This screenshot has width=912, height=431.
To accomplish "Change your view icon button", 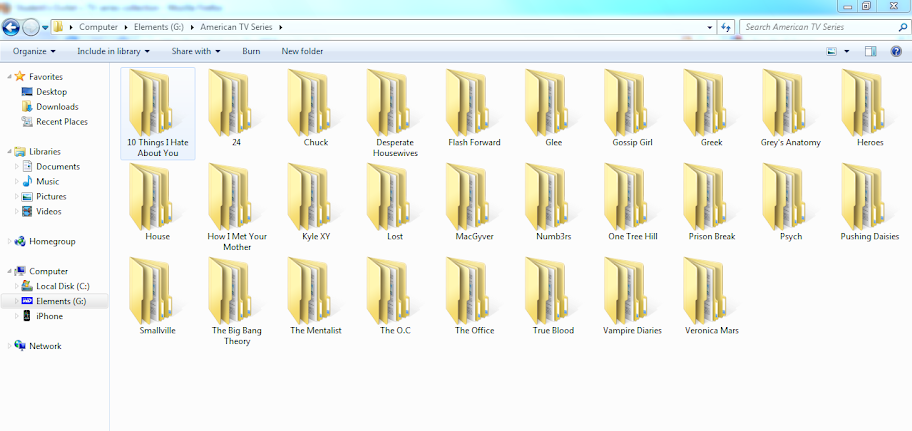I will pyautogui.click(x=832, y=51).
